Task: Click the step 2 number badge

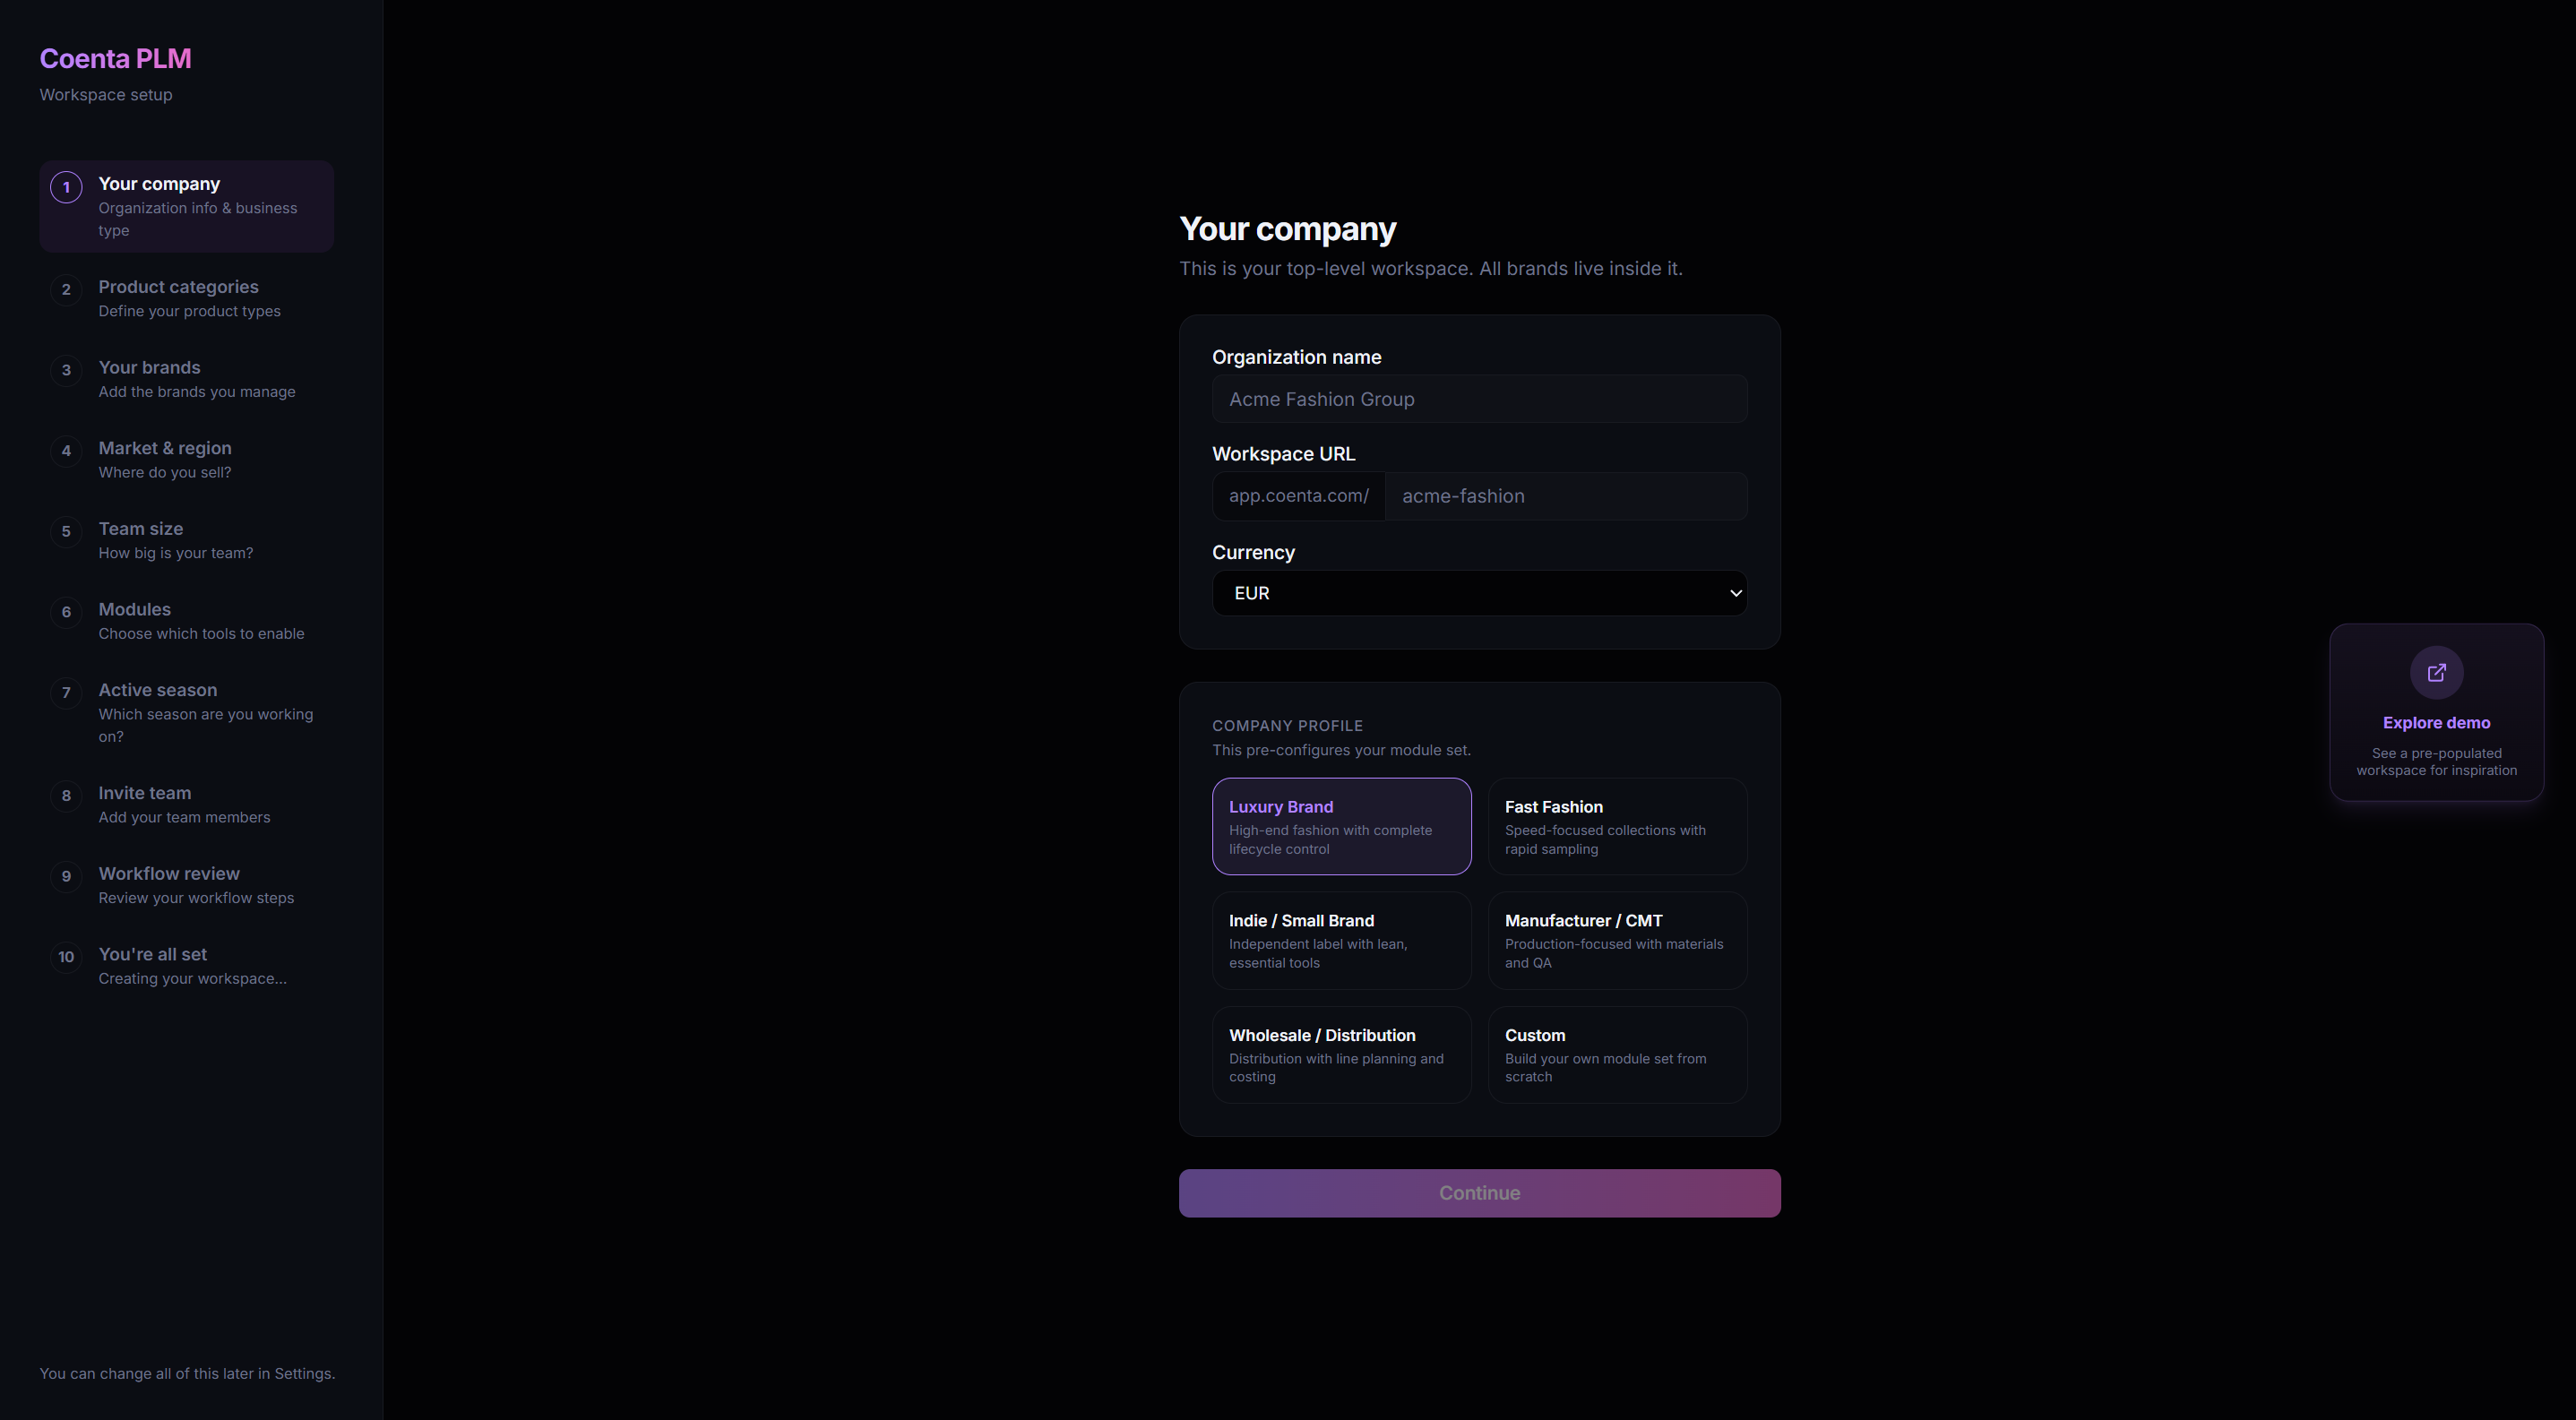Action: click(x=66, y=290)
